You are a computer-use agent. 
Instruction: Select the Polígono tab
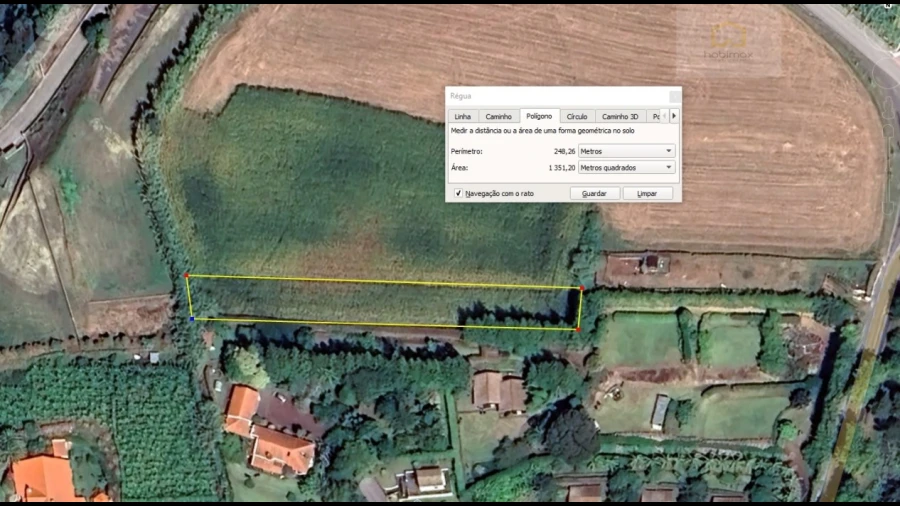tap(539, 116)
